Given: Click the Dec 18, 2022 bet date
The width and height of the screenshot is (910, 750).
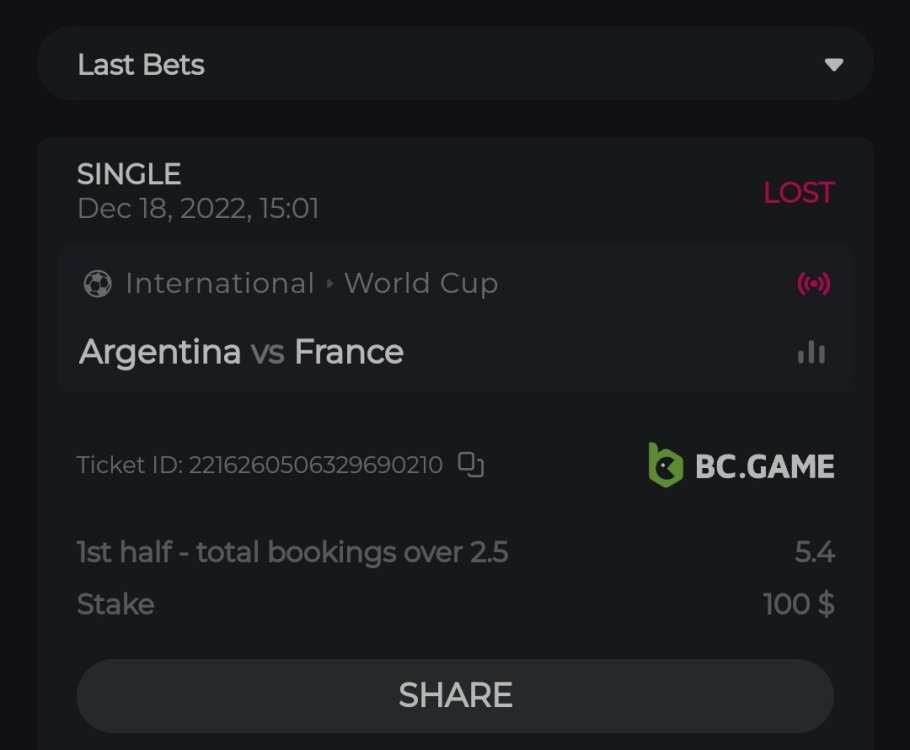Looking at the screenshot, I should [198, 208].
